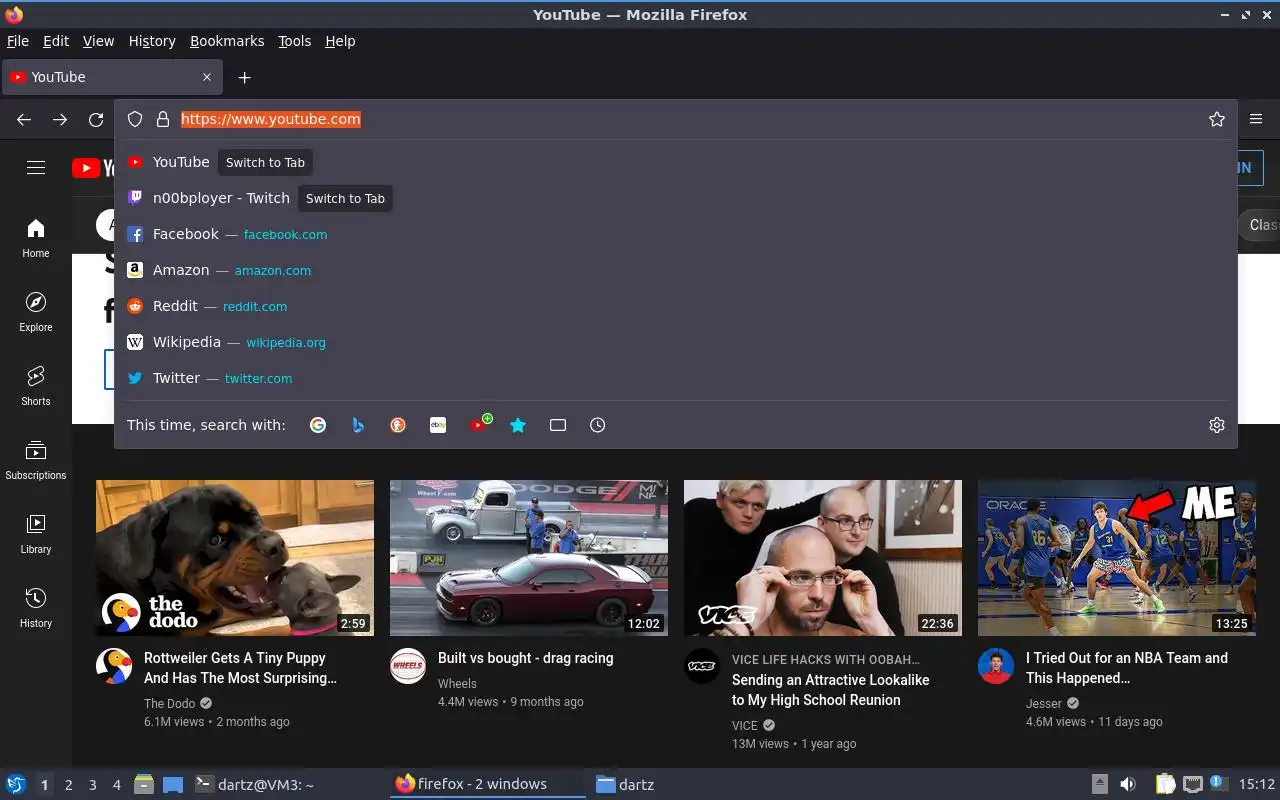Open the Bookmarks menu

coord(227,41)
